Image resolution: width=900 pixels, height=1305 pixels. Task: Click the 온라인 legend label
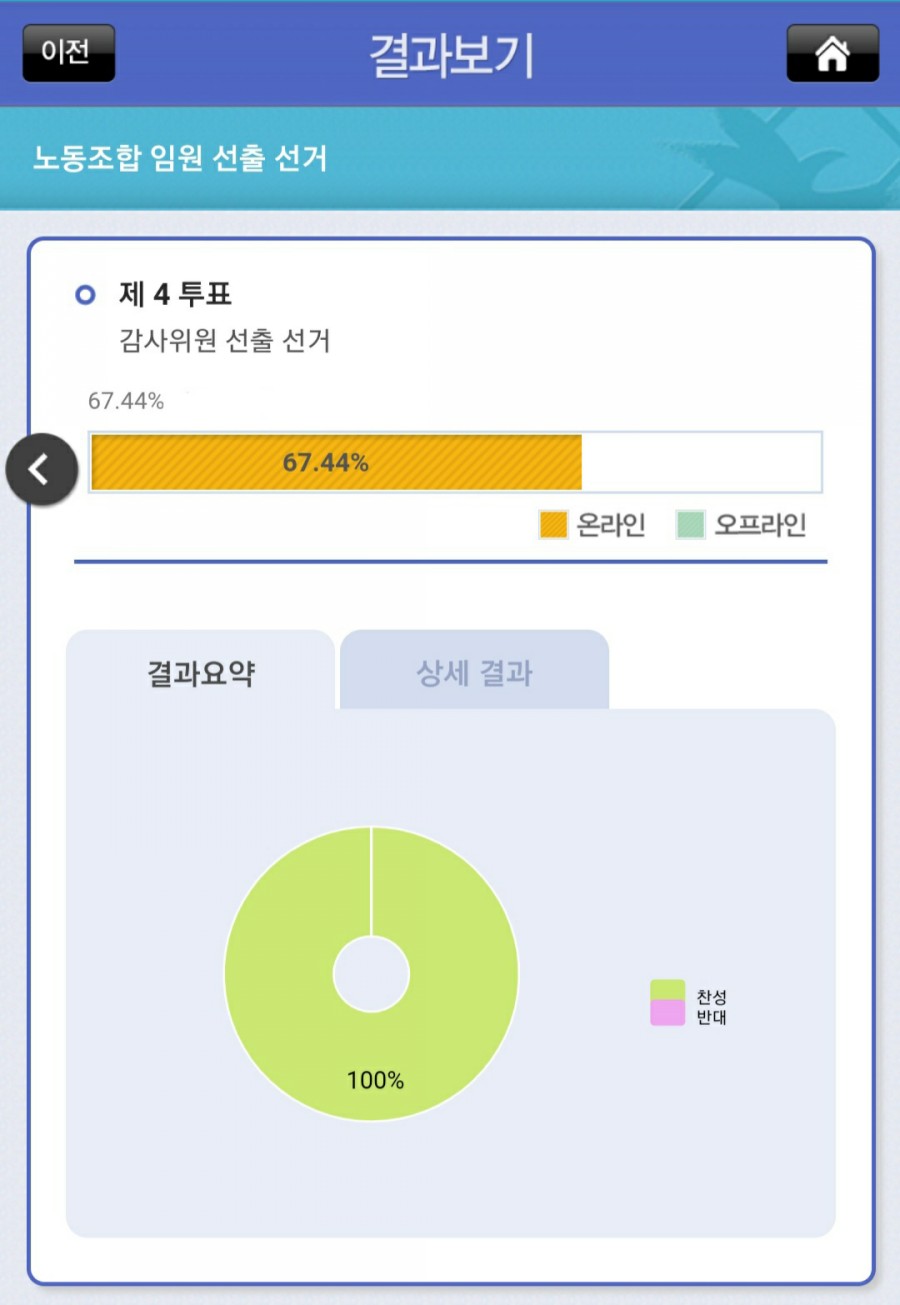tap(611, 525)
